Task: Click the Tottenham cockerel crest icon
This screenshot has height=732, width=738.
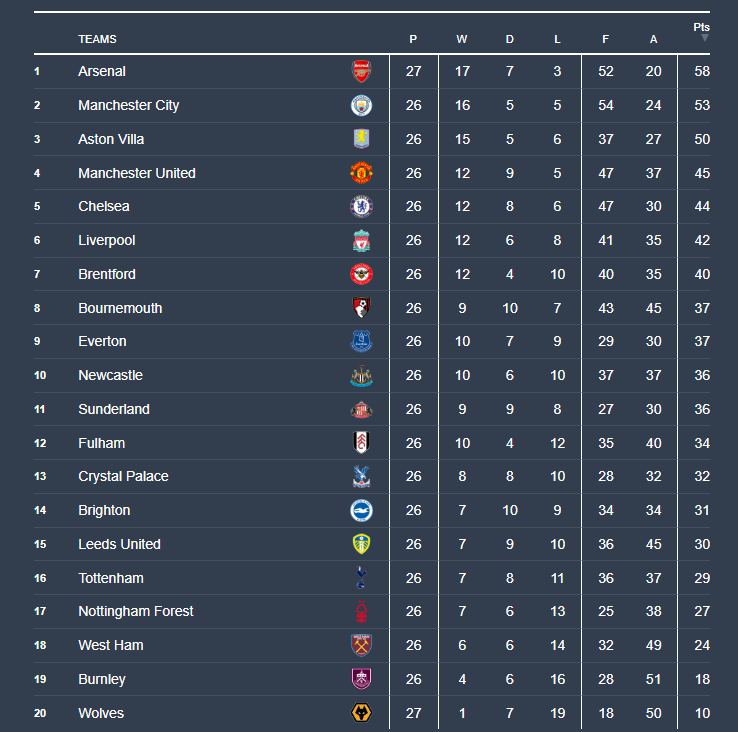Action: pyautogui.click(x=361, y=577)
